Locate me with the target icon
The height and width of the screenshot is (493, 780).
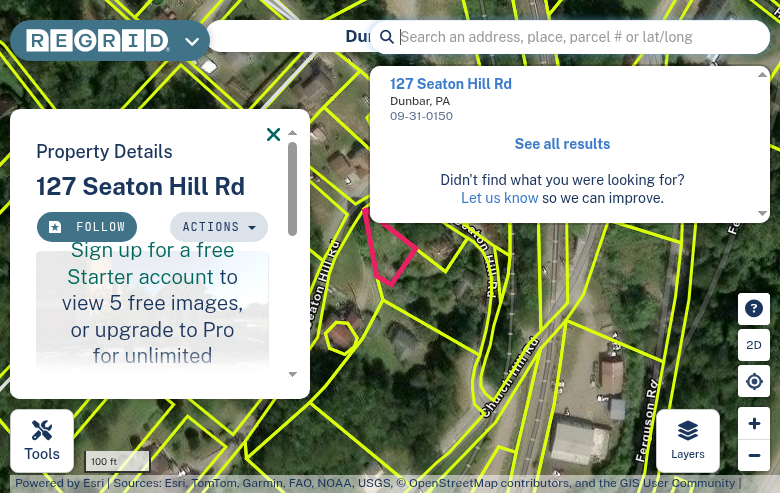[754, 381]
